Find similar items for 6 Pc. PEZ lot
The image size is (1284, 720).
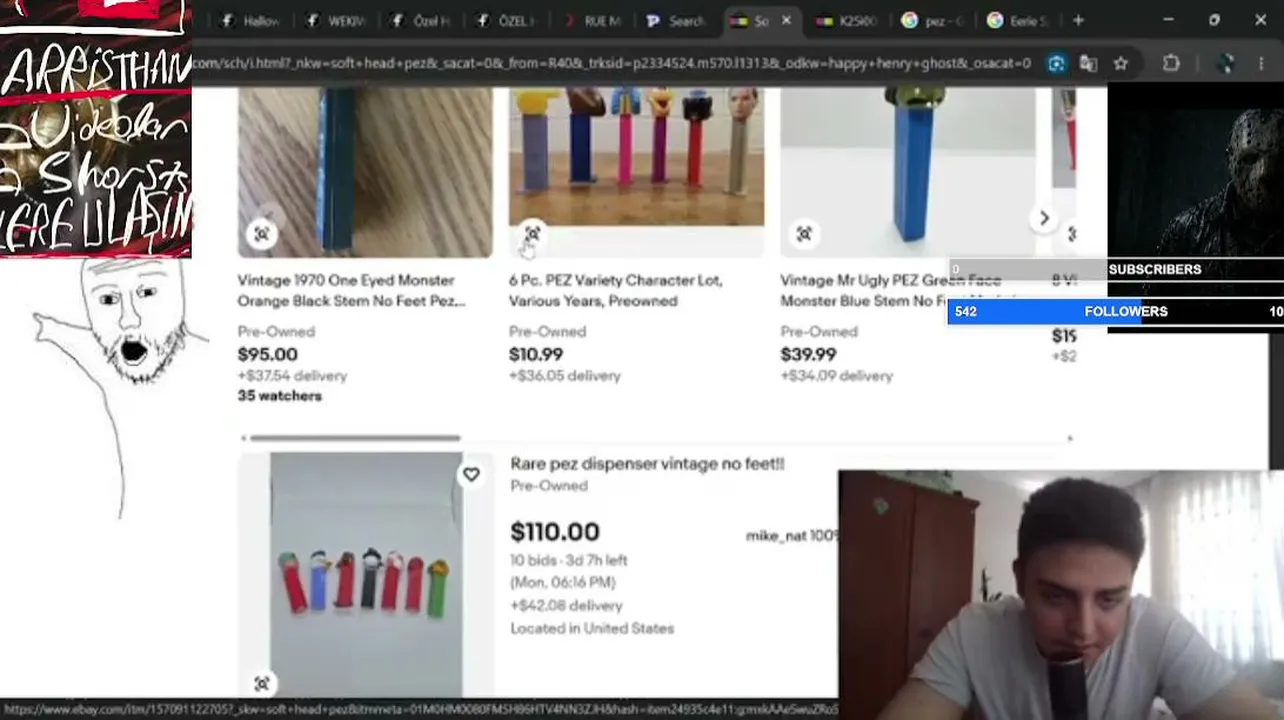click(x=532, y=234)
